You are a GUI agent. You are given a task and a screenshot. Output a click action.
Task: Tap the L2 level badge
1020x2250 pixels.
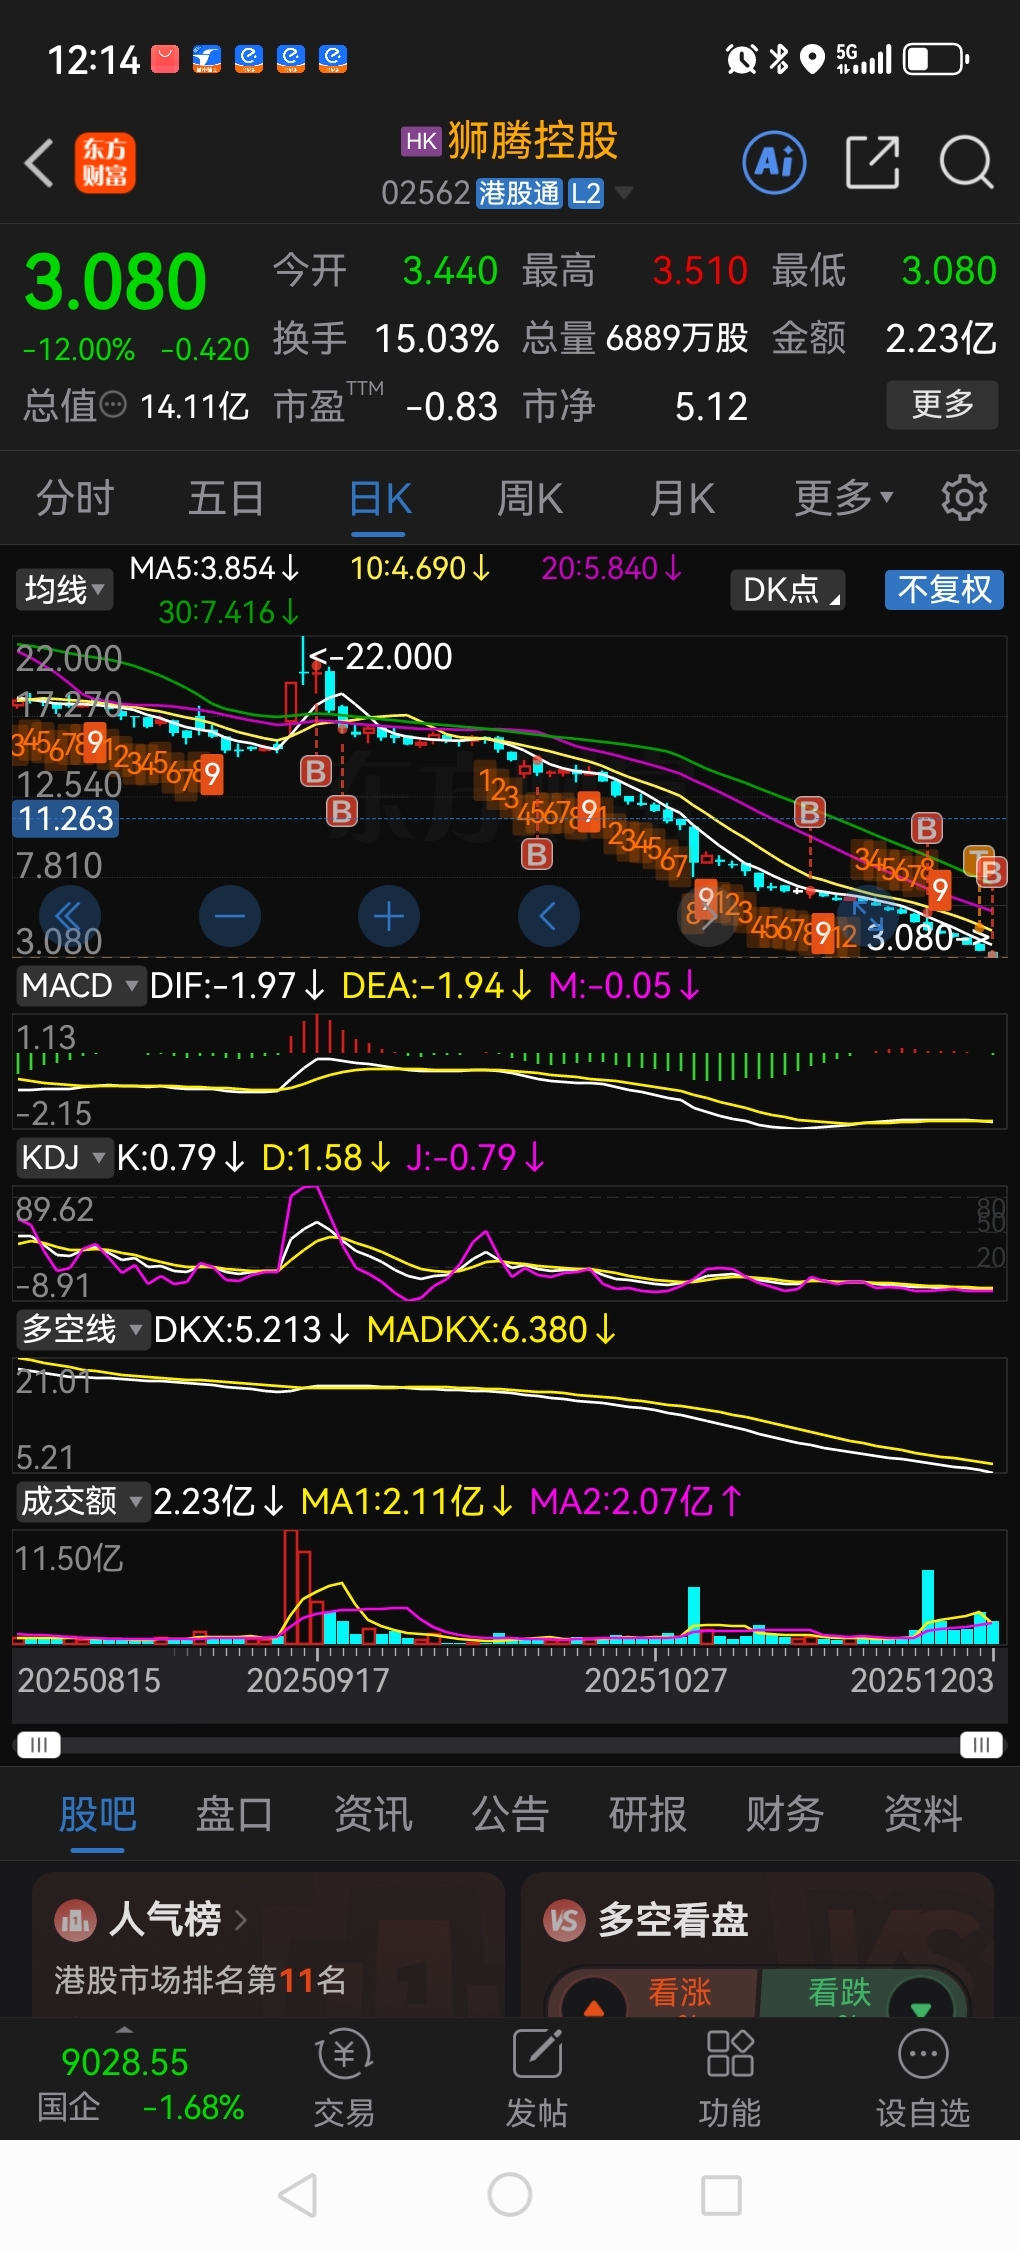tap(586, 193)
